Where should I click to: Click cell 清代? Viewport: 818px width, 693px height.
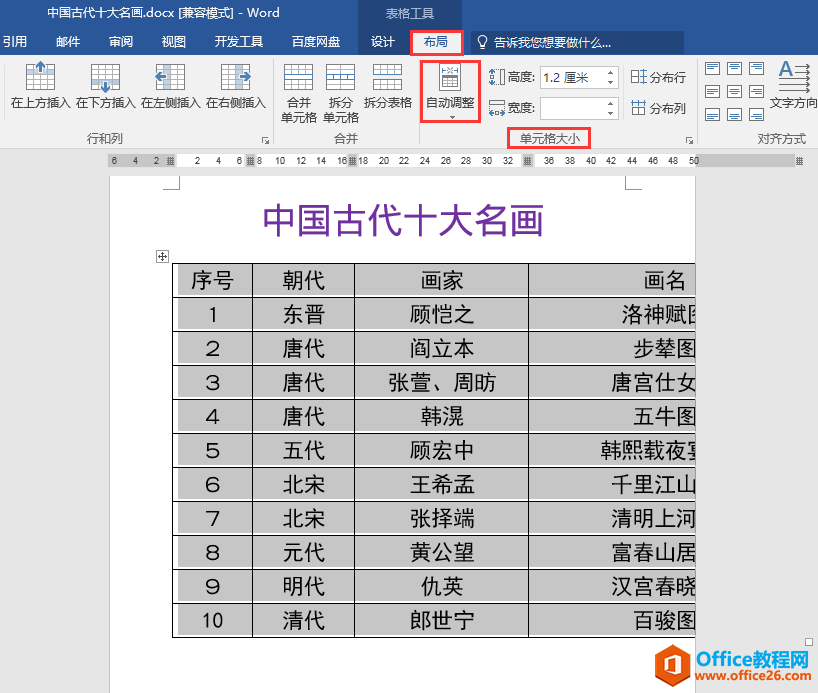304,620
